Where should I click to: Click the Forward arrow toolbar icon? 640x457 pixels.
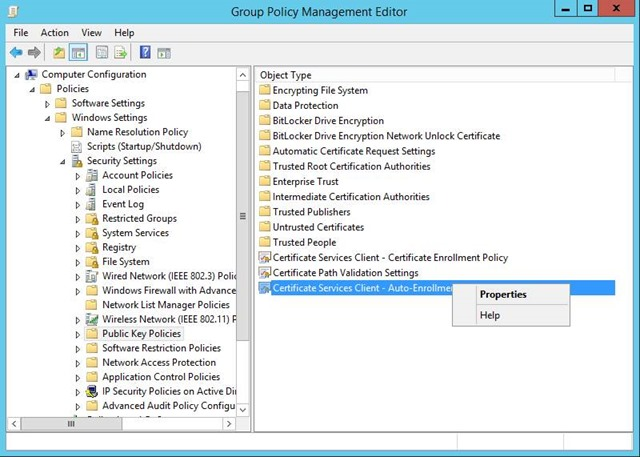(x=34, y=53)
